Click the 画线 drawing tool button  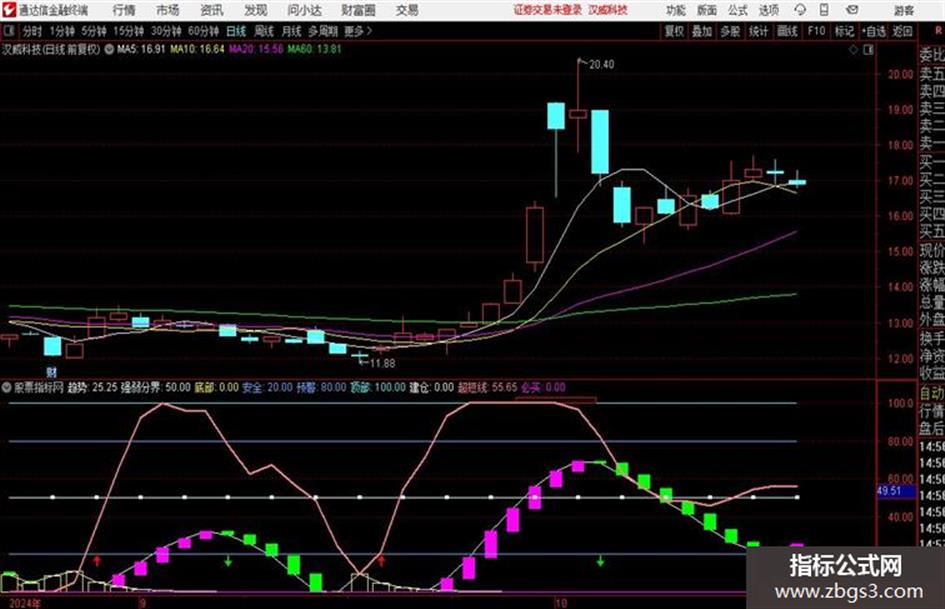[x=787, y=31]
